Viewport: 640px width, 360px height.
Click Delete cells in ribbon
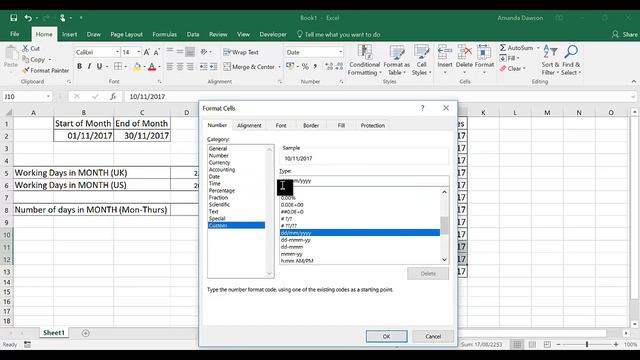pyautogui.click(x=464, y=60)
